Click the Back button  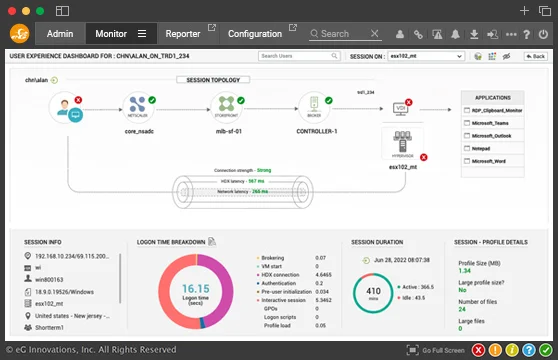[536, 56]
